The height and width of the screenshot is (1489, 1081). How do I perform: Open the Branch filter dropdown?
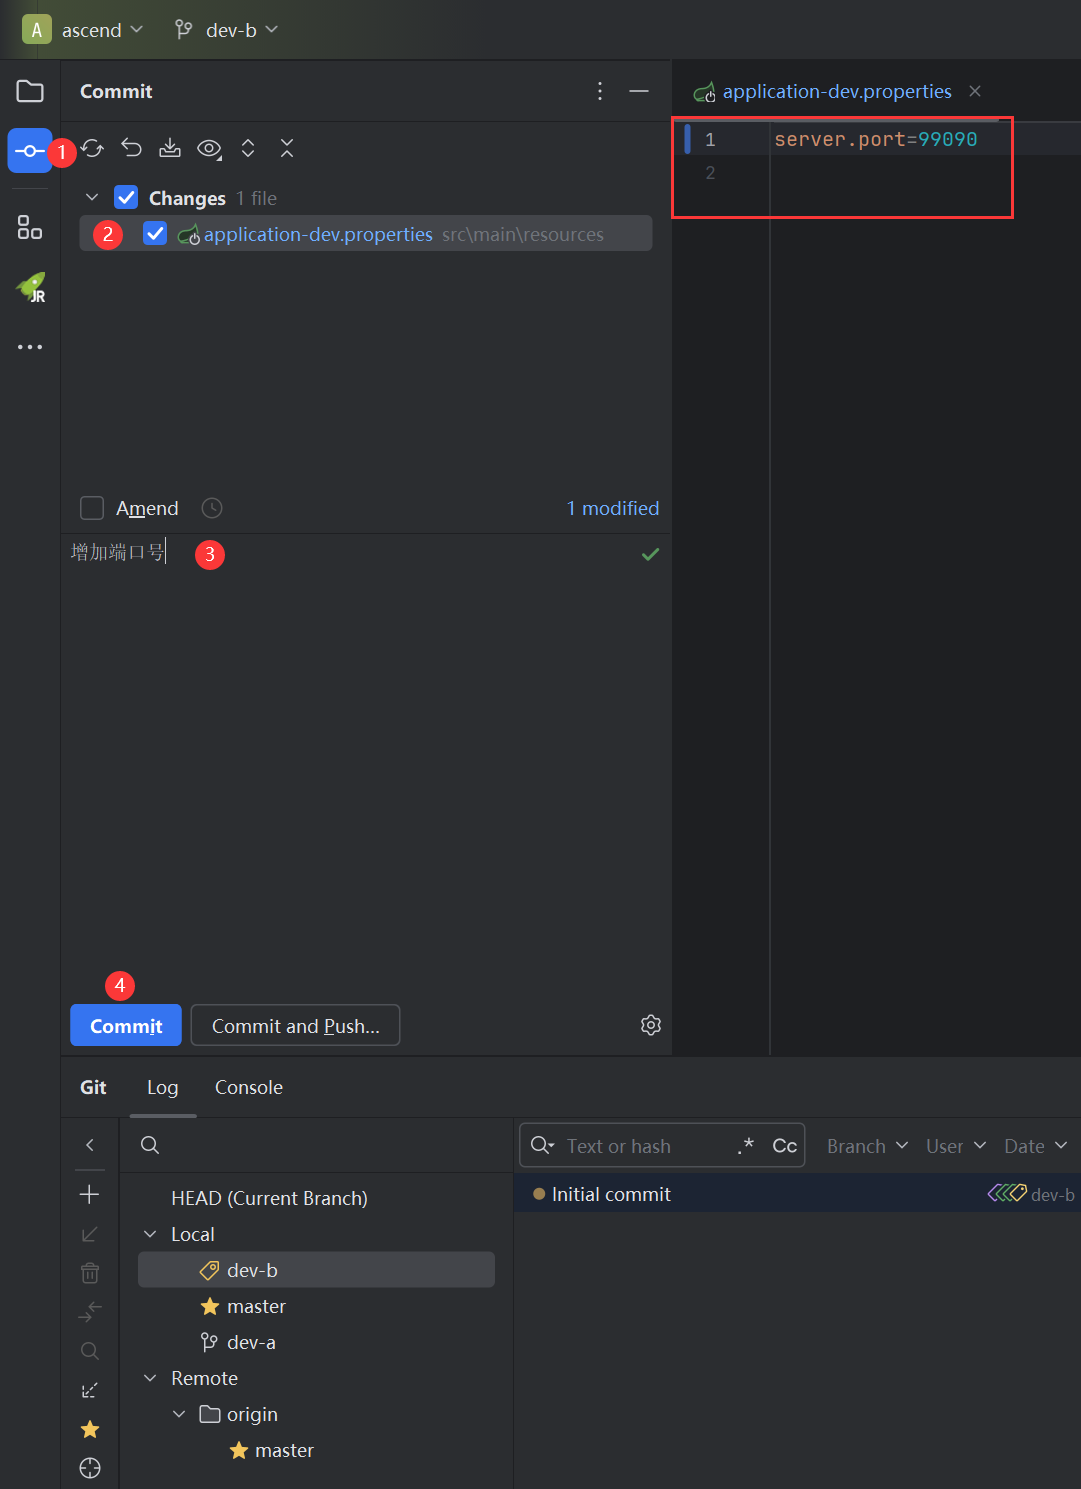coord(866,1146)
